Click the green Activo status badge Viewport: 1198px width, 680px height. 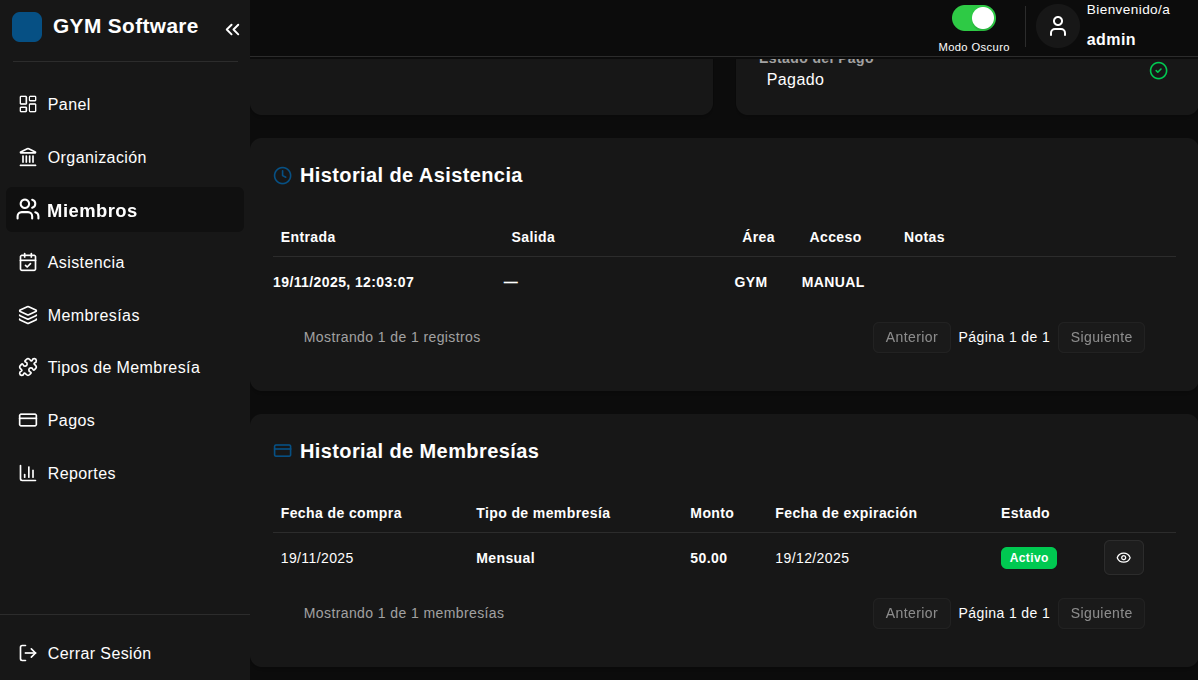click(1028, 557)
